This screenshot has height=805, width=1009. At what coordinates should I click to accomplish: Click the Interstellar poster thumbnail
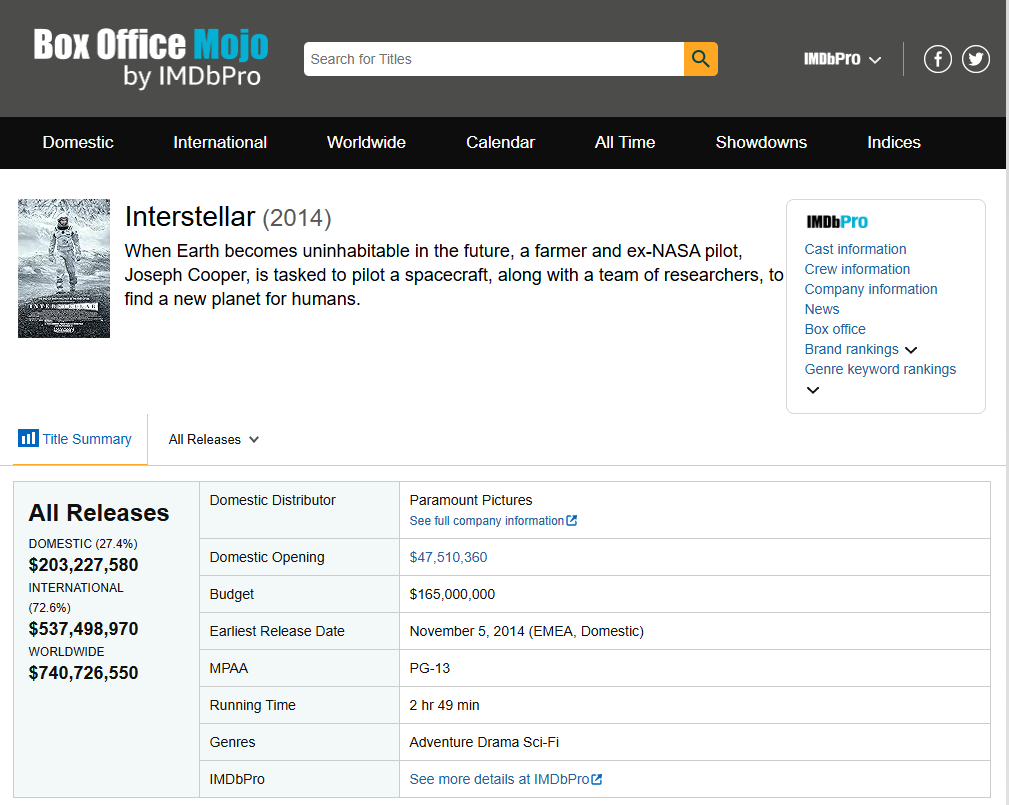[64, 268]
